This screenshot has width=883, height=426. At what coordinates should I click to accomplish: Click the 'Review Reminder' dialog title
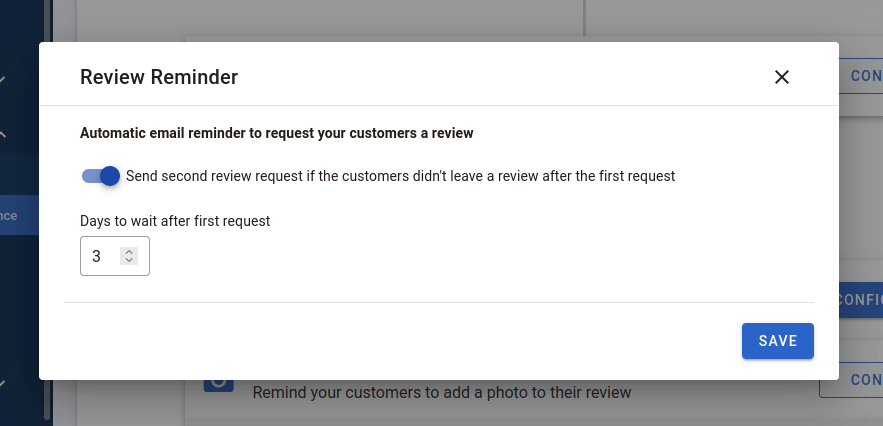159,77
